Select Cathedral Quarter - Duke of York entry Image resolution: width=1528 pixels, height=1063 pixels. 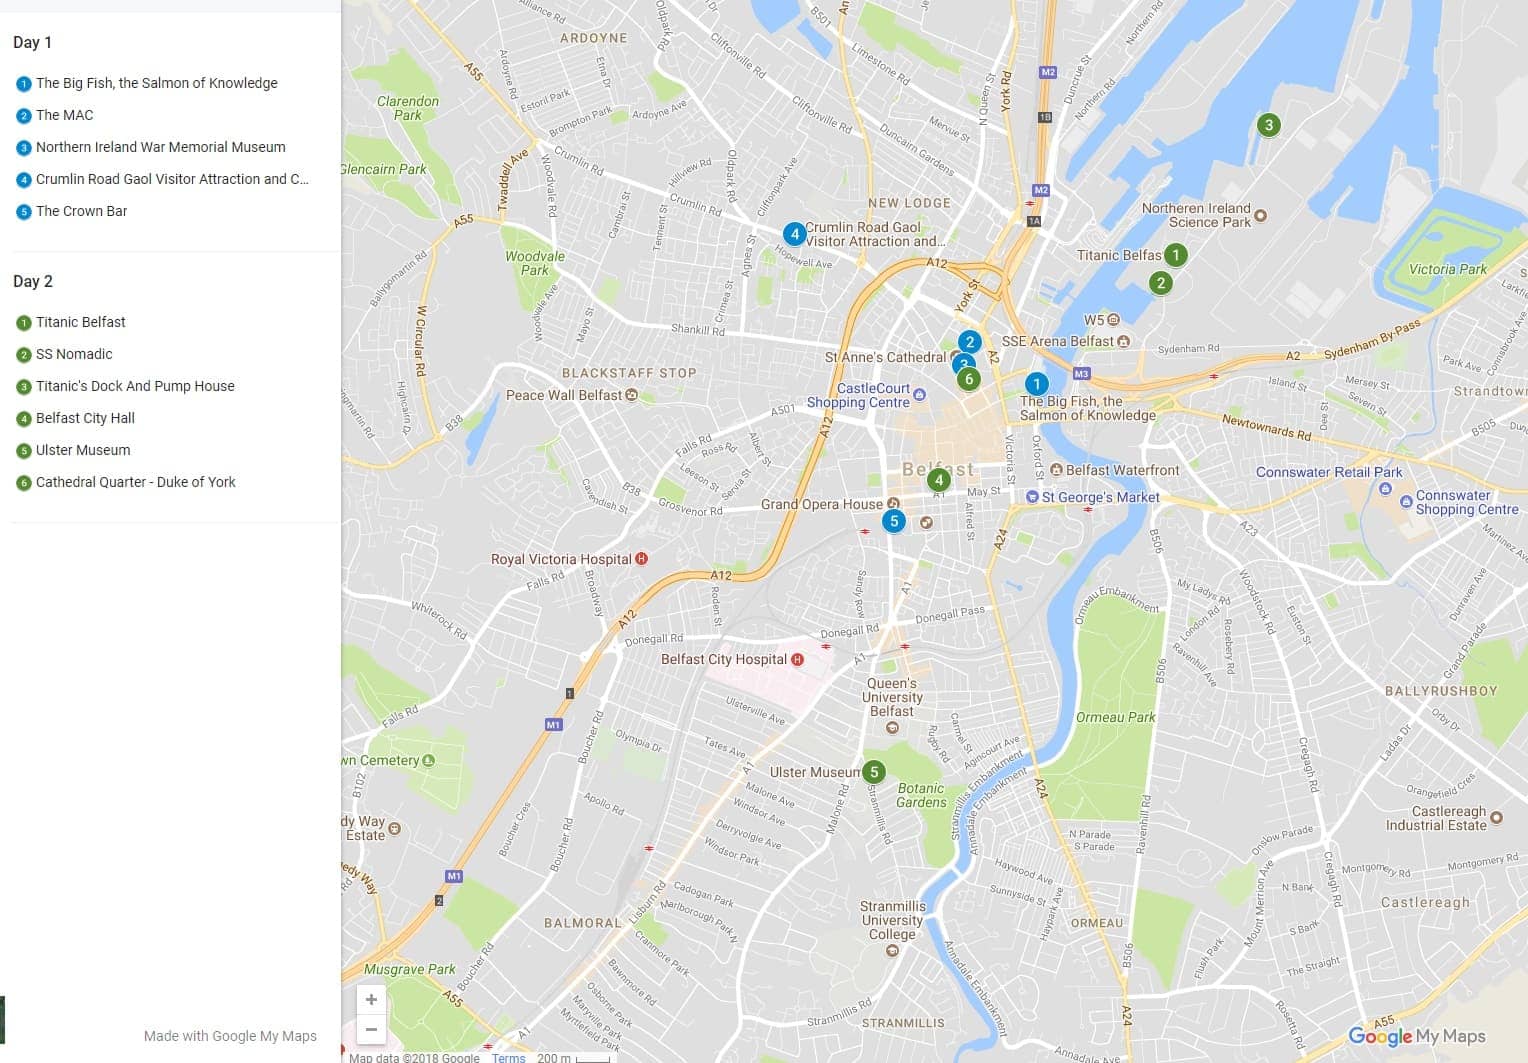click(x=136, y=482)
